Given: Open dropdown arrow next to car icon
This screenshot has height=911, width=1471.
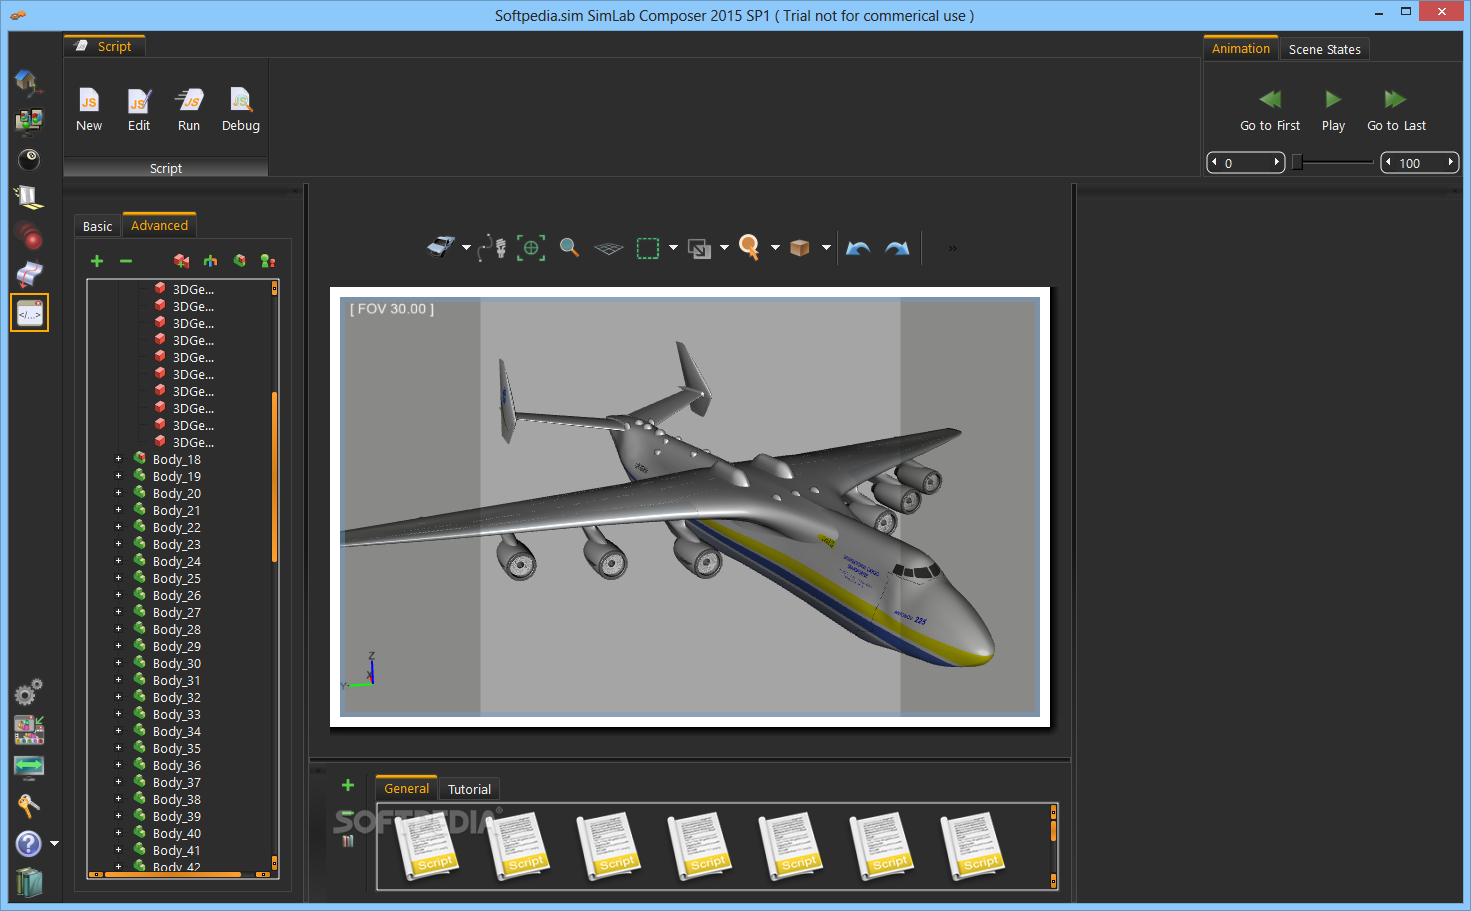Looking at the screenshot, I should pyautogui.click(x=466, y=247).
